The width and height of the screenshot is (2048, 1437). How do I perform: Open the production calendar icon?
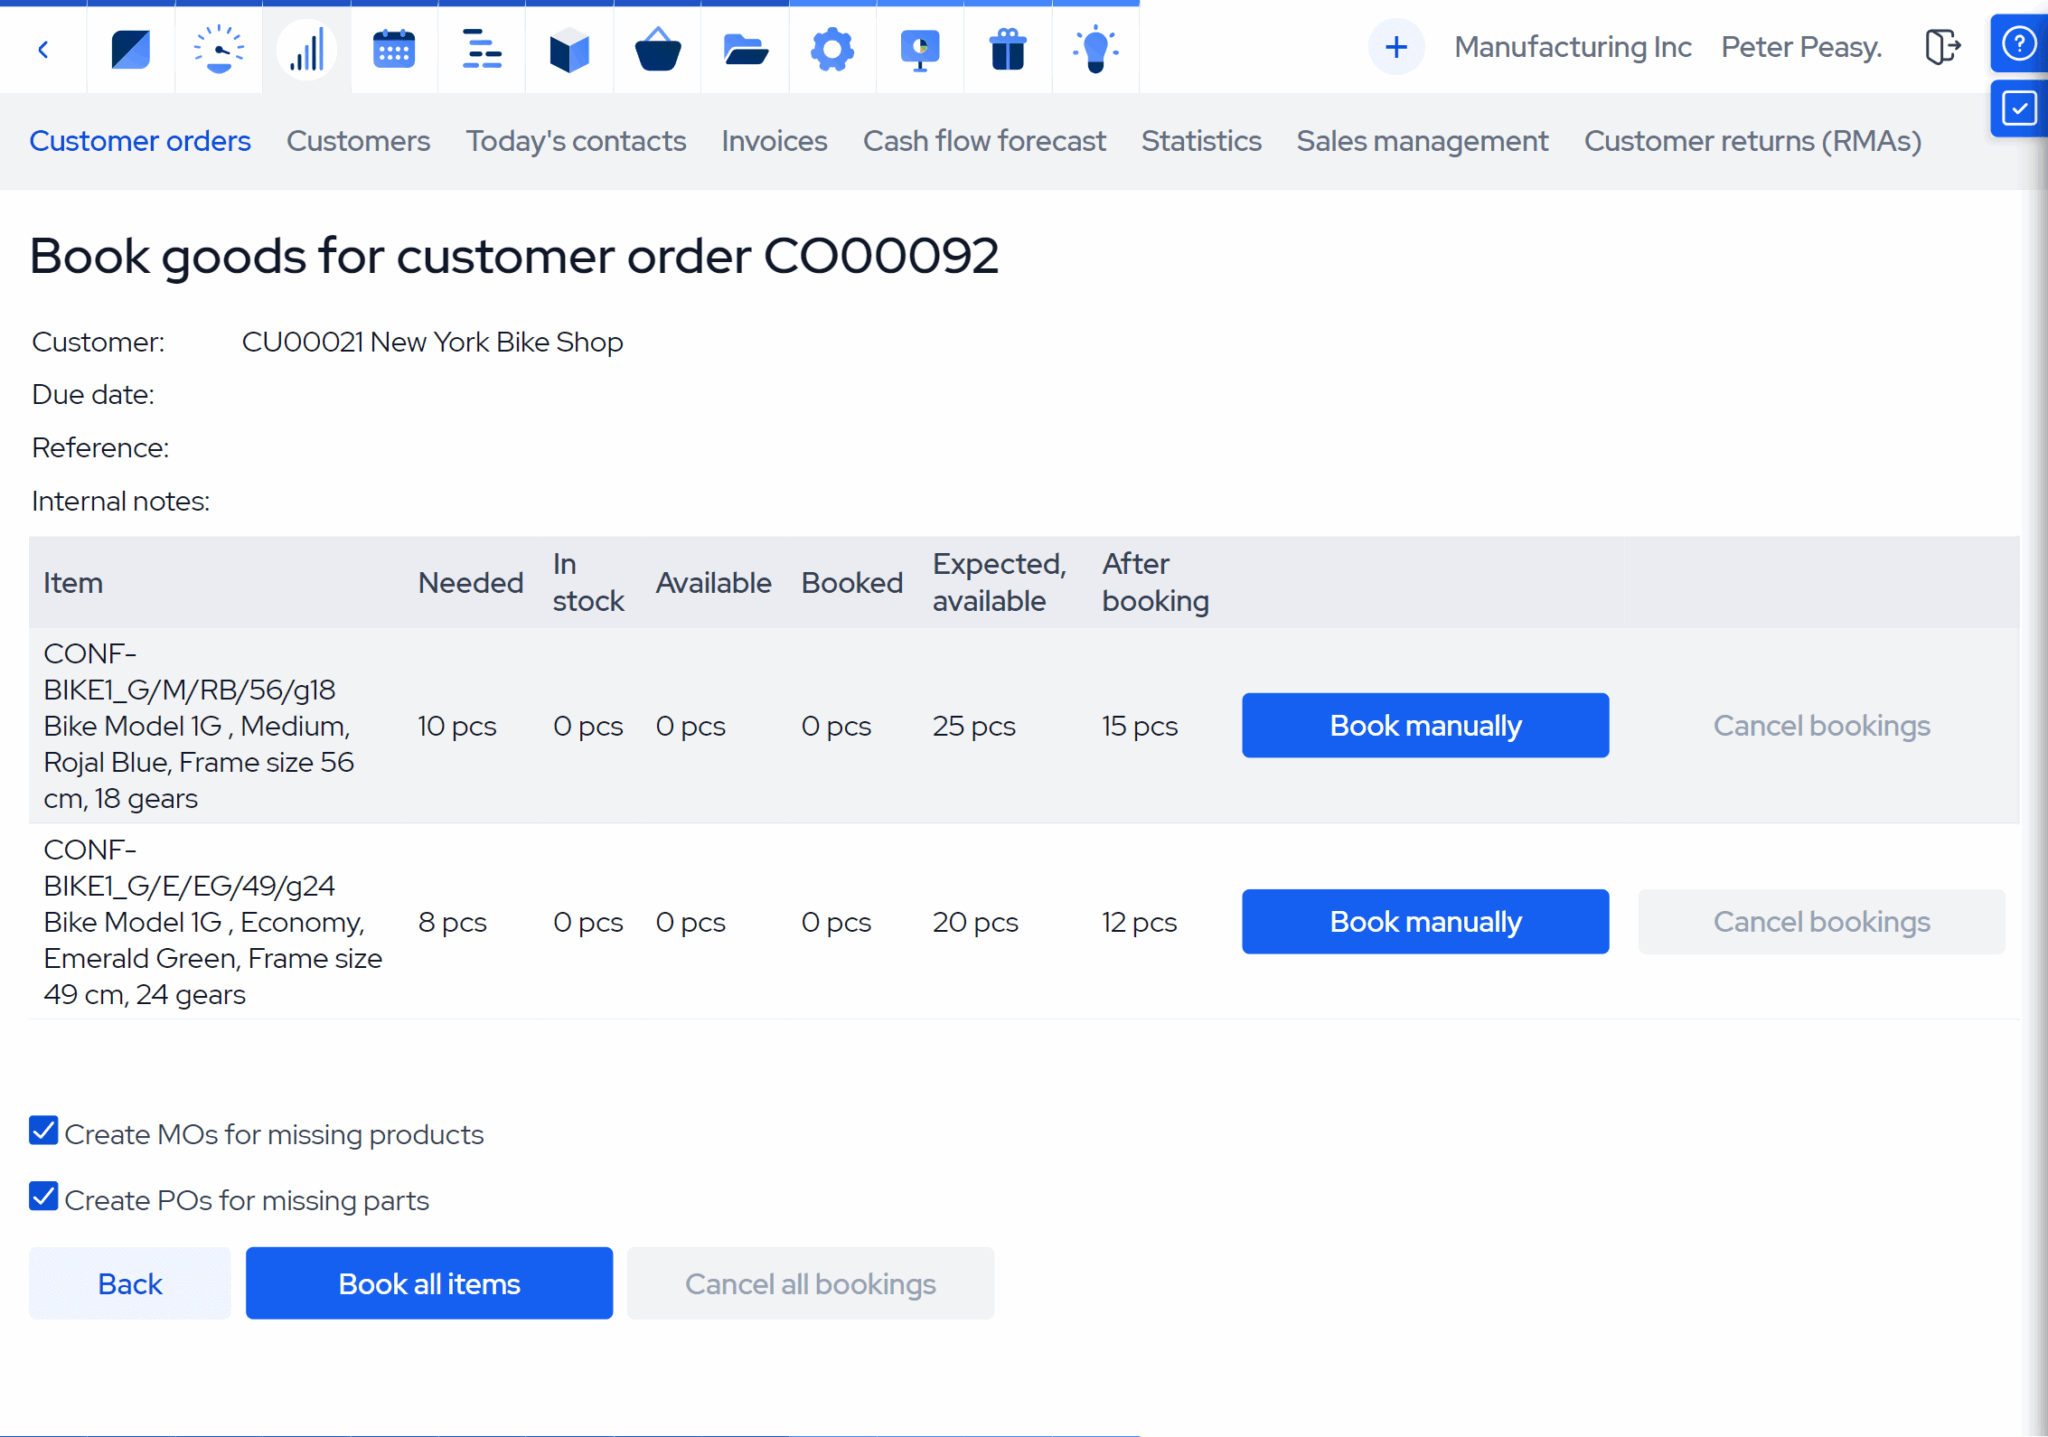point(394,47)
